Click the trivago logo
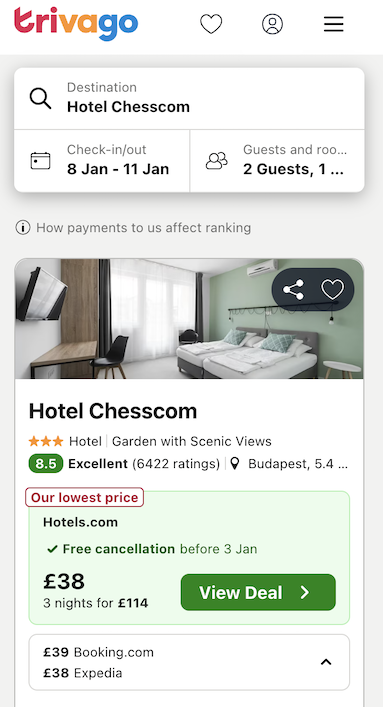The height and width of the screenshot is (707, 383). (76, 23)
